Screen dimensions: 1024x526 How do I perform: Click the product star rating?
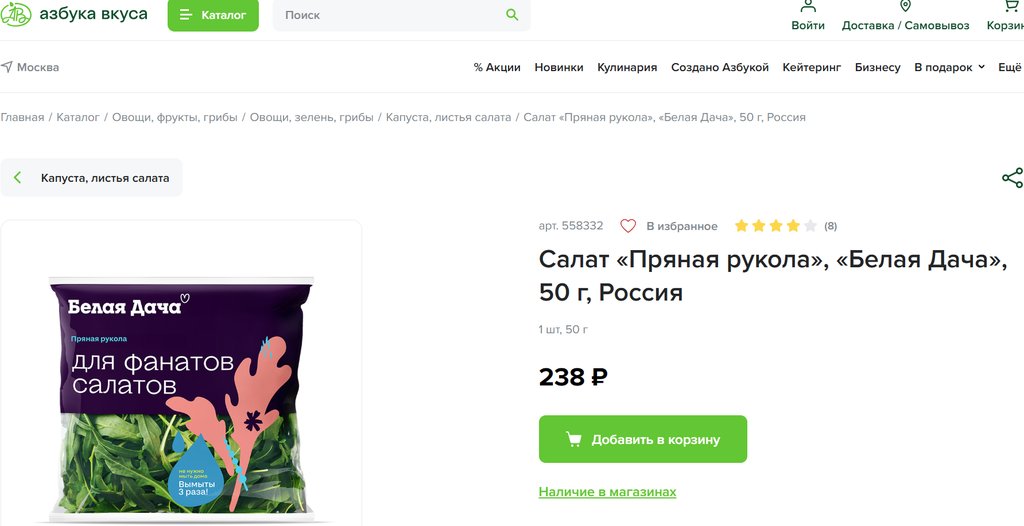[x=775, y=226]
